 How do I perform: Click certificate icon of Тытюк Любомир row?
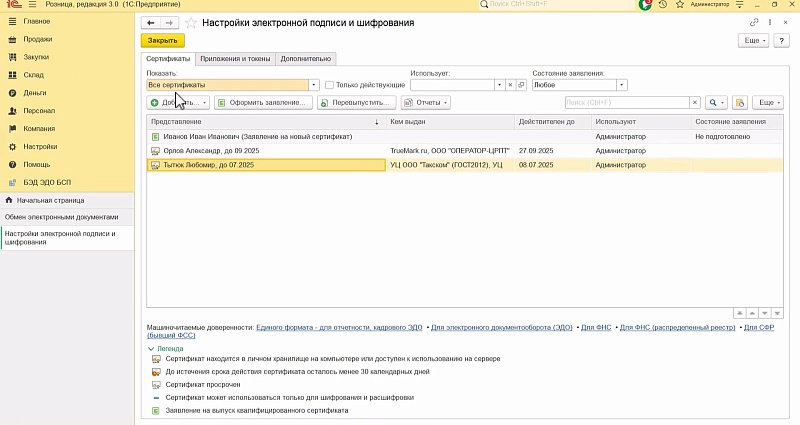pyautogui.click(x=156, y=165)
